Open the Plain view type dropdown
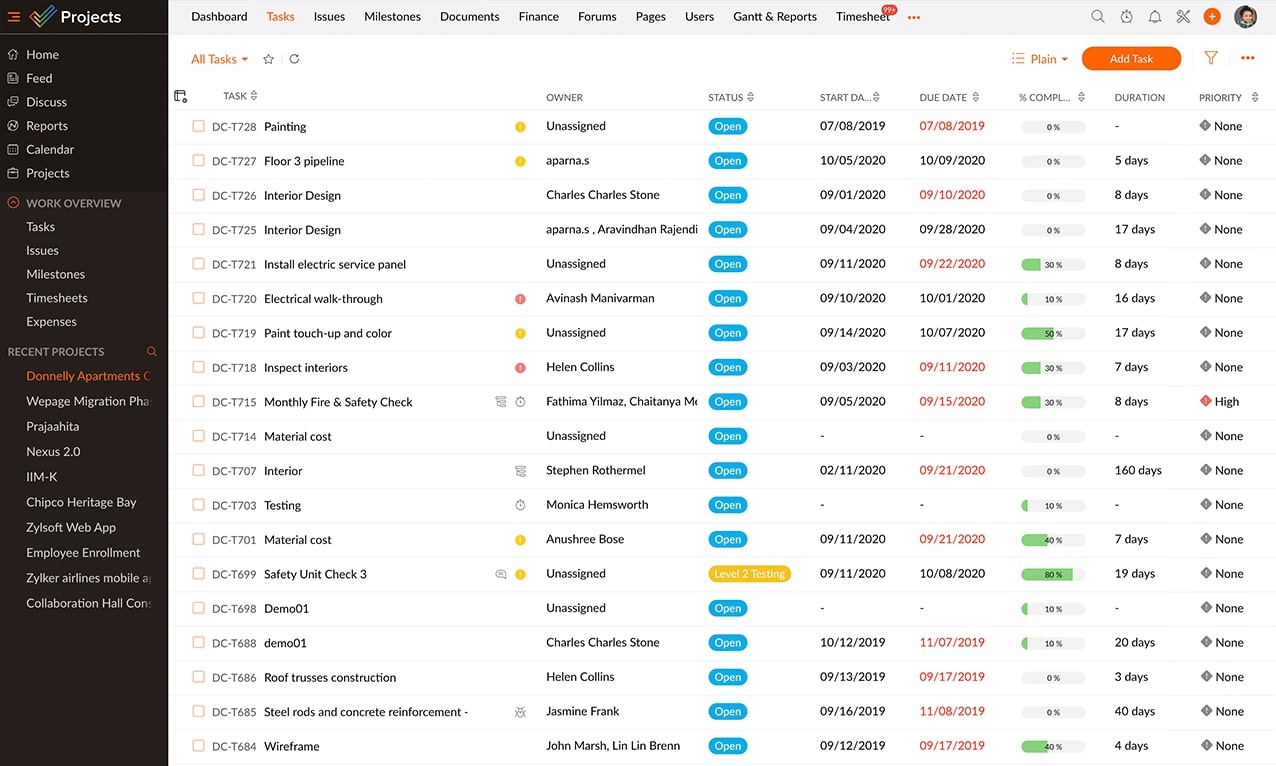 [x=1040, y=59]
